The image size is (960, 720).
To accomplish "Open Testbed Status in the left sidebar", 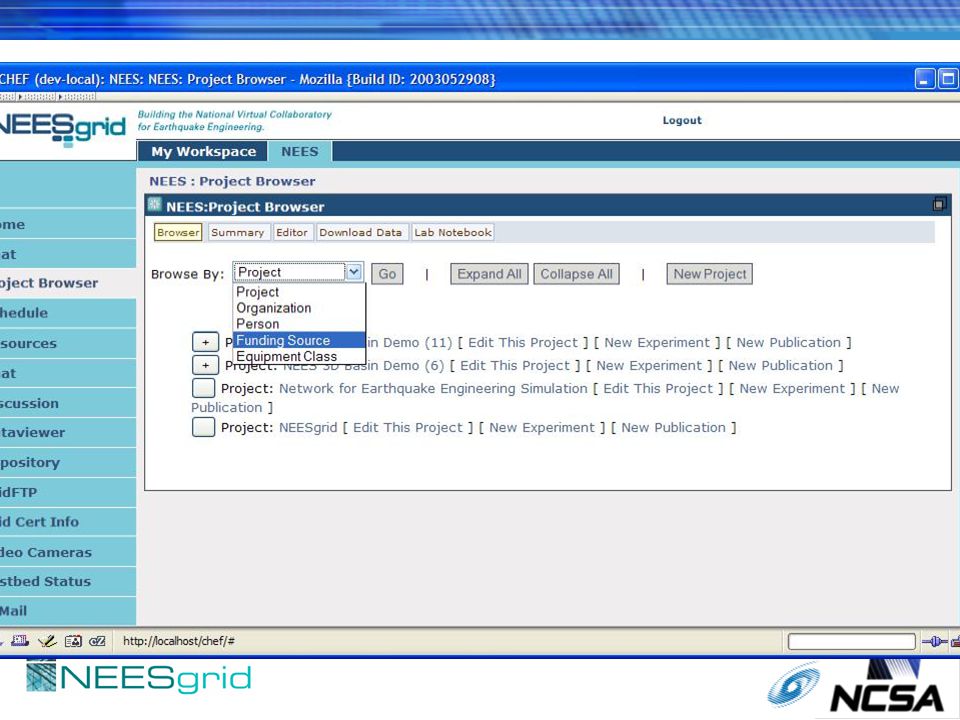I will pos(68,581).
